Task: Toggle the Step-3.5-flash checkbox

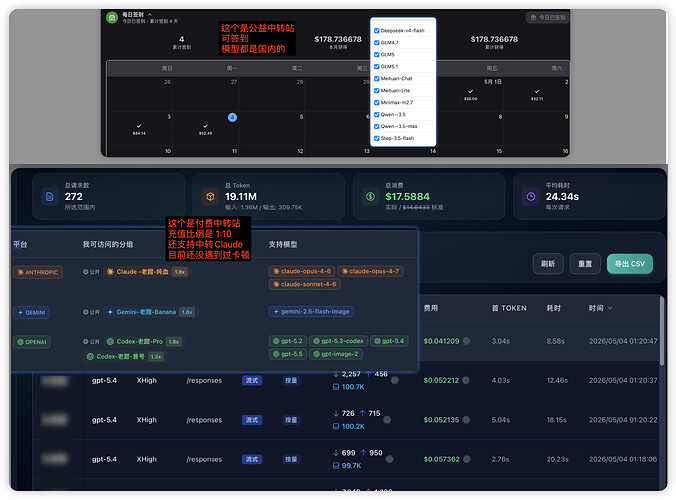Action: pos(376,138)
